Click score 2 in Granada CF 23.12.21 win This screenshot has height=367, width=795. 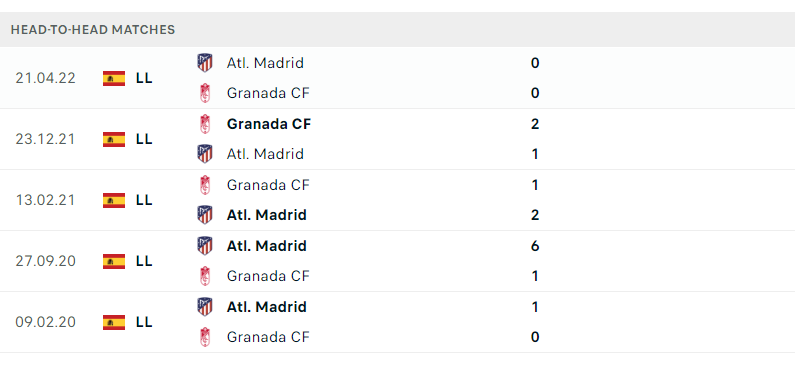[535, 124]
